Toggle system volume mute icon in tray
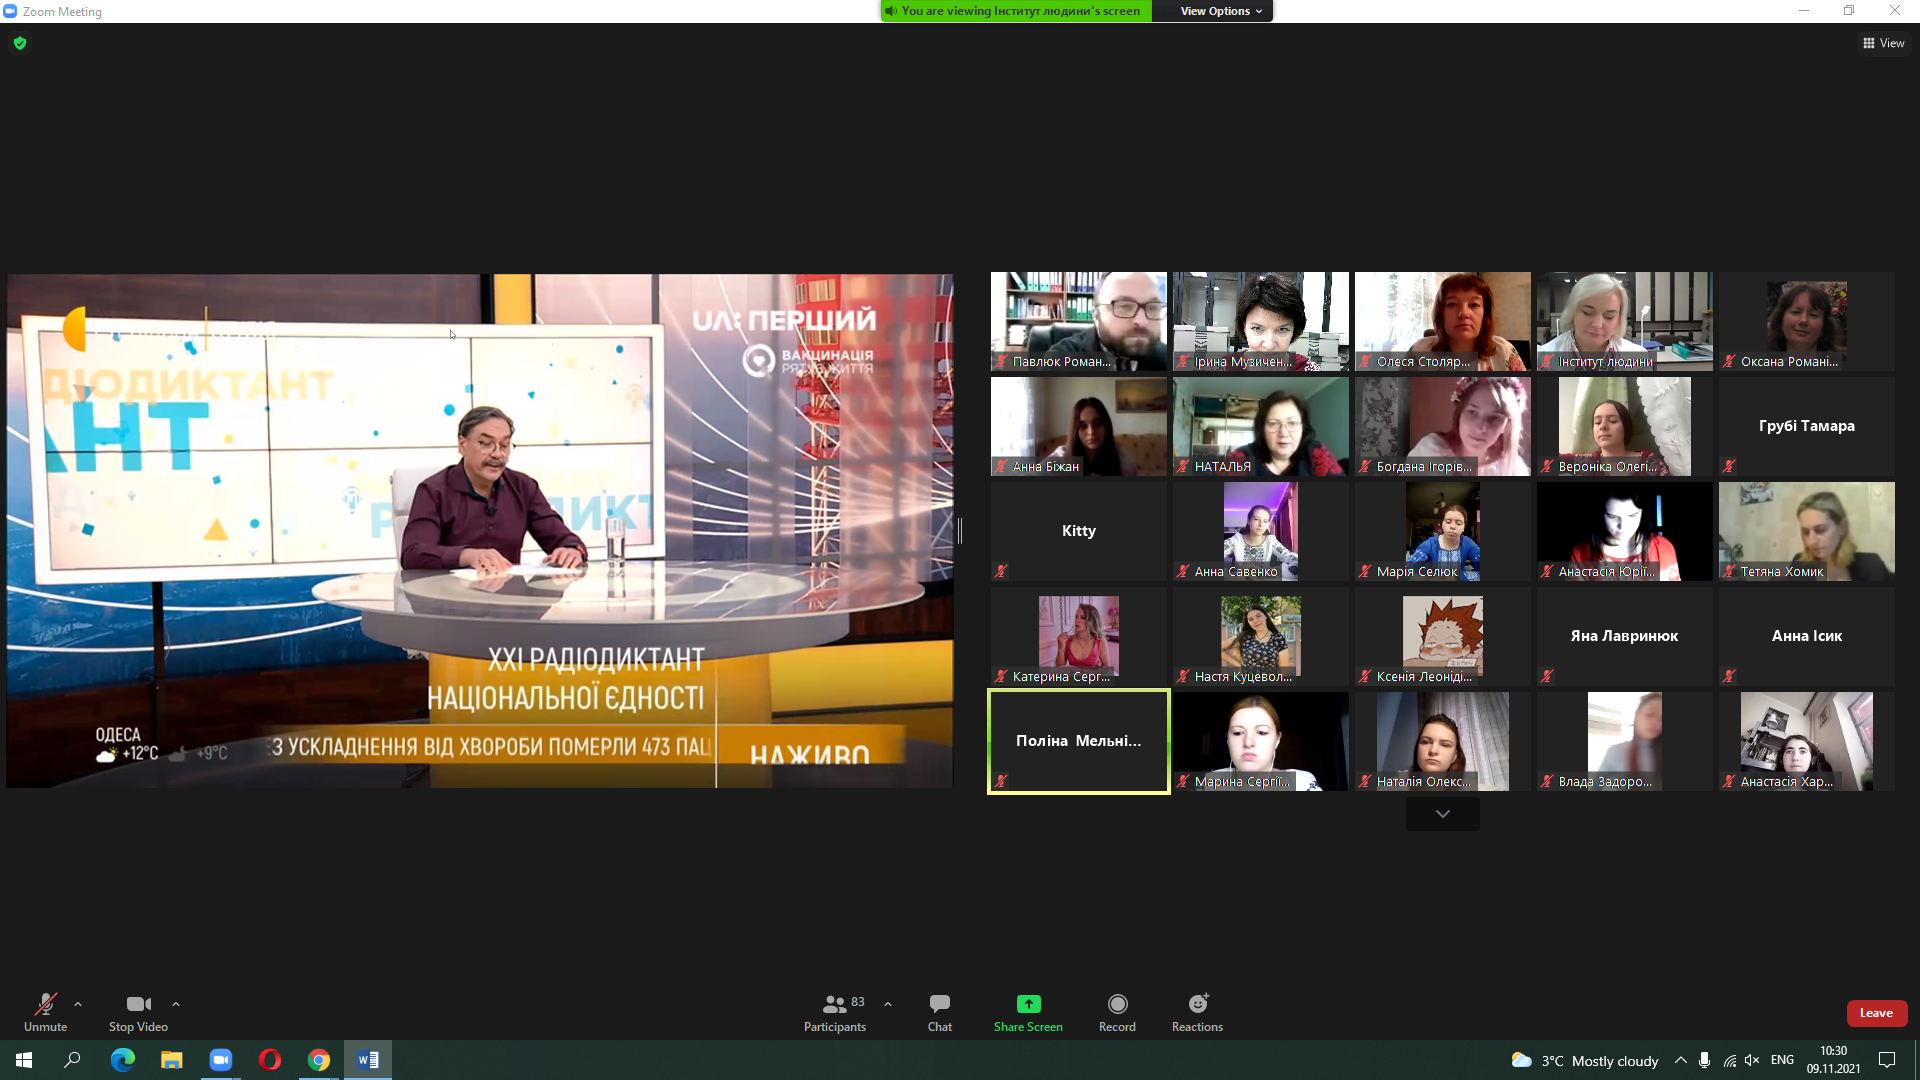Image resolution: width=1920 pixels, height=1080 pixels. pos(1752,1060)
